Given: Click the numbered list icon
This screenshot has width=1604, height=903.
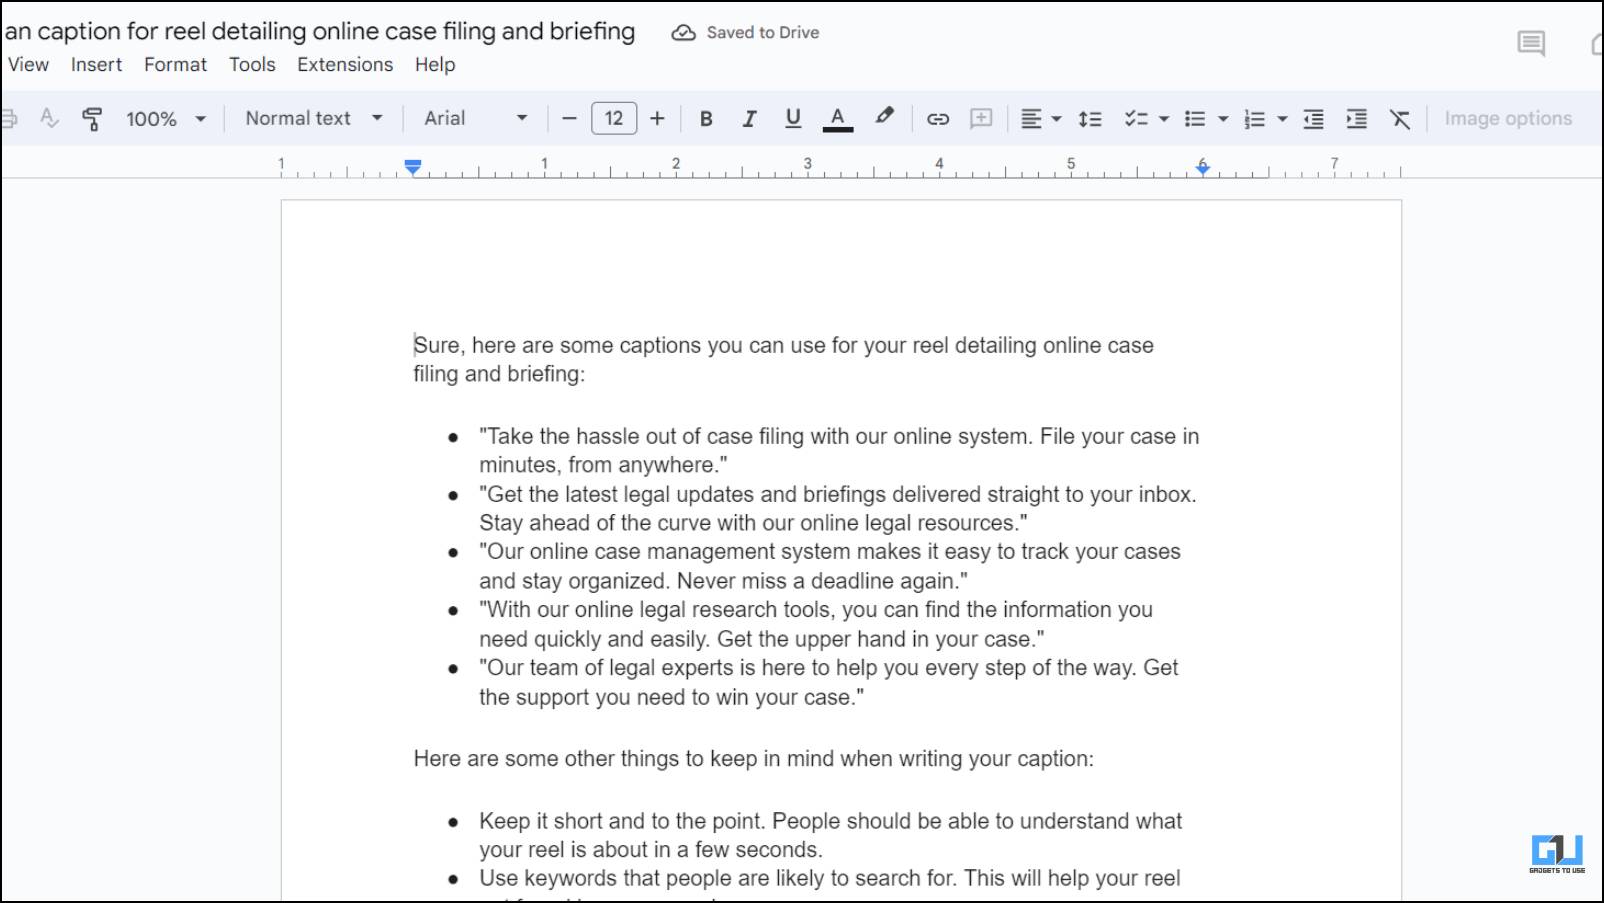Looking at the screenshot, I should pos(1254,119).
